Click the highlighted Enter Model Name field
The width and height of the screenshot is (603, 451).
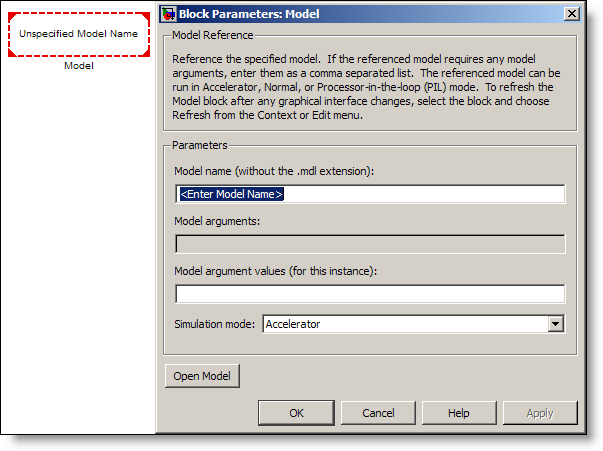[x=370, y=194]
